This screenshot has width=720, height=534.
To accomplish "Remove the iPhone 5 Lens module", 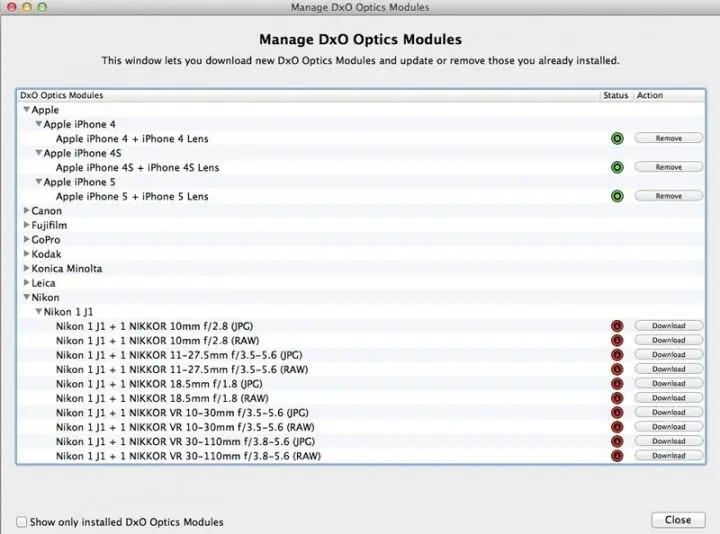I will [x=669, y=196].
